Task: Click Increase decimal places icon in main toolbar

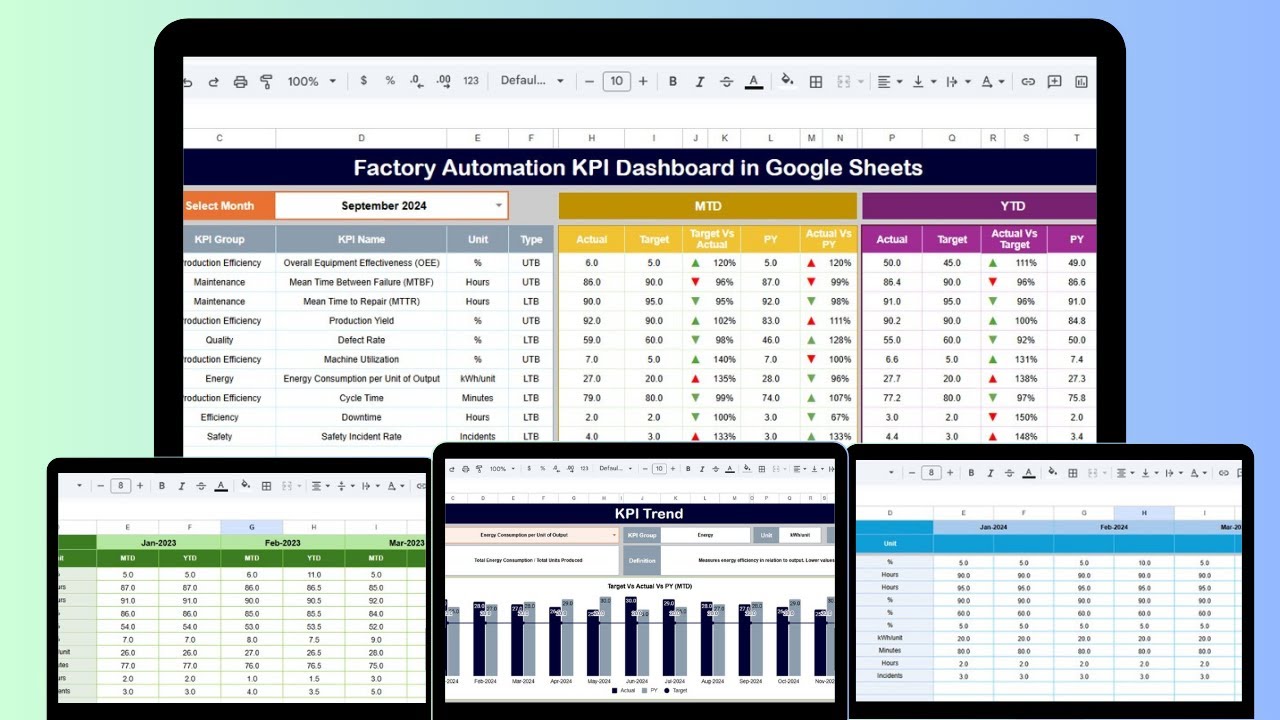Action: [443, 81]
